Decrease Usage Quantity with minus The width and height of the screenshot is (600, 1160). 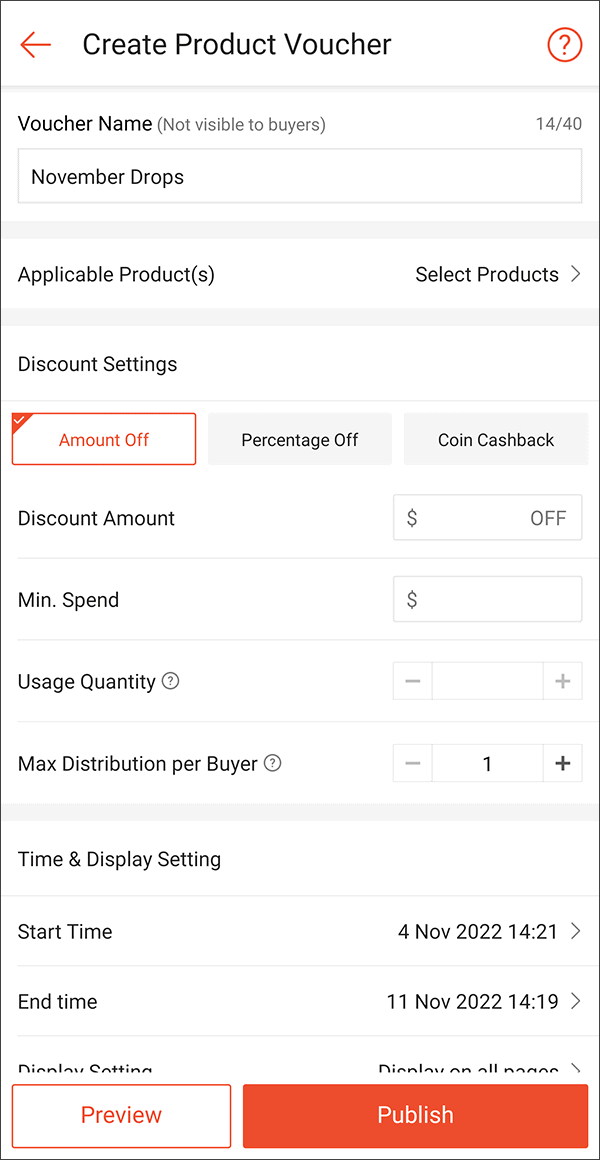pos(413,682)
